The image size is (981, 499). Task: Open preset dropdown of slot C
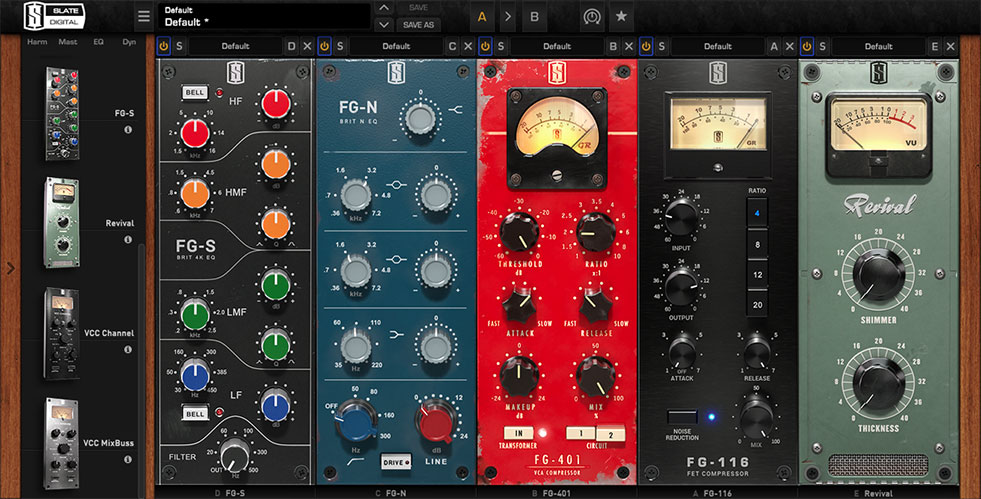[x=396, y=46]
